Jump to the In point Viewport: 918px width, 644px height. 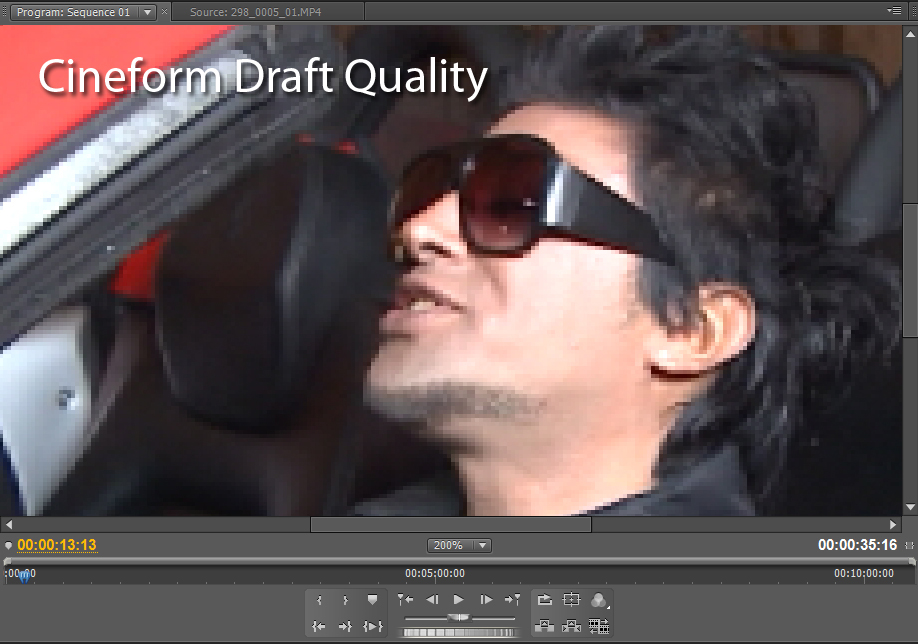(x=319, y=626)
